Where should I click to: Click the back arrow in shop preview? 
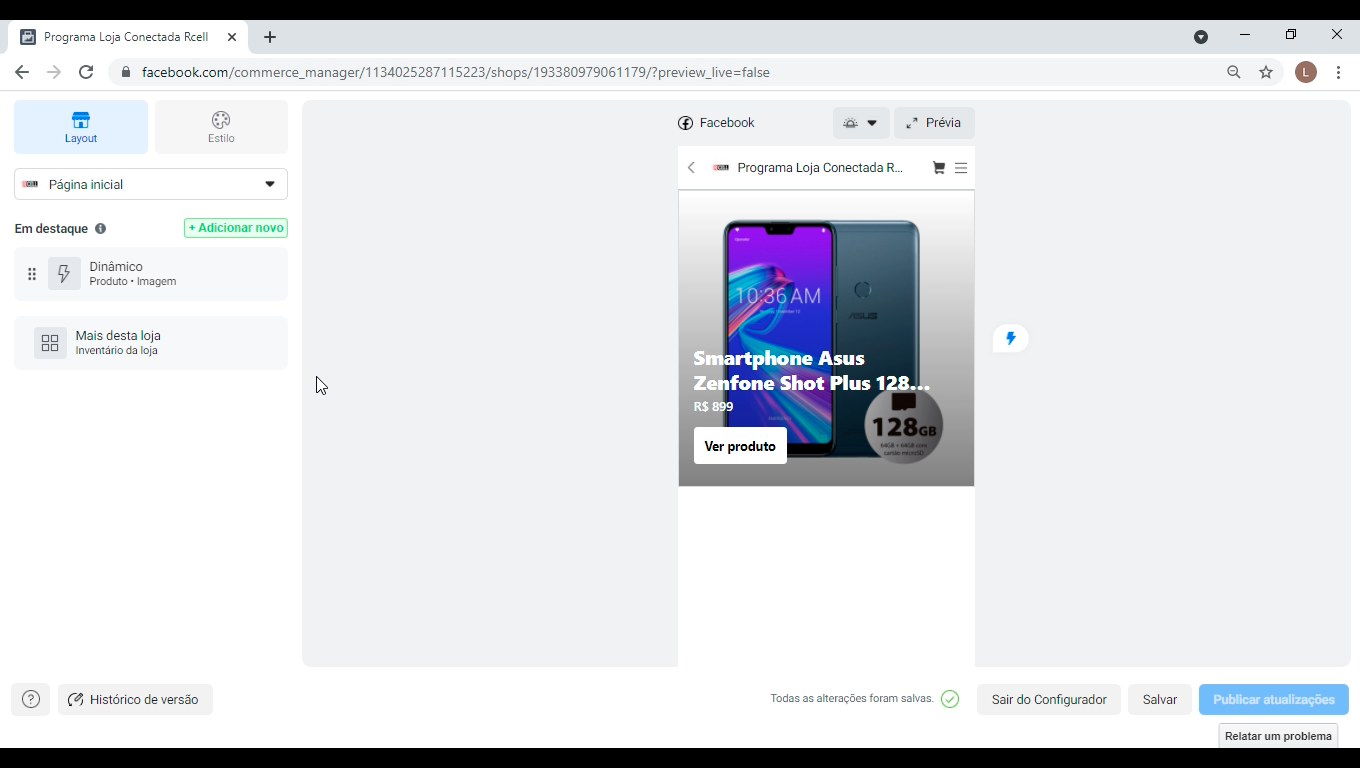[691, 168]
